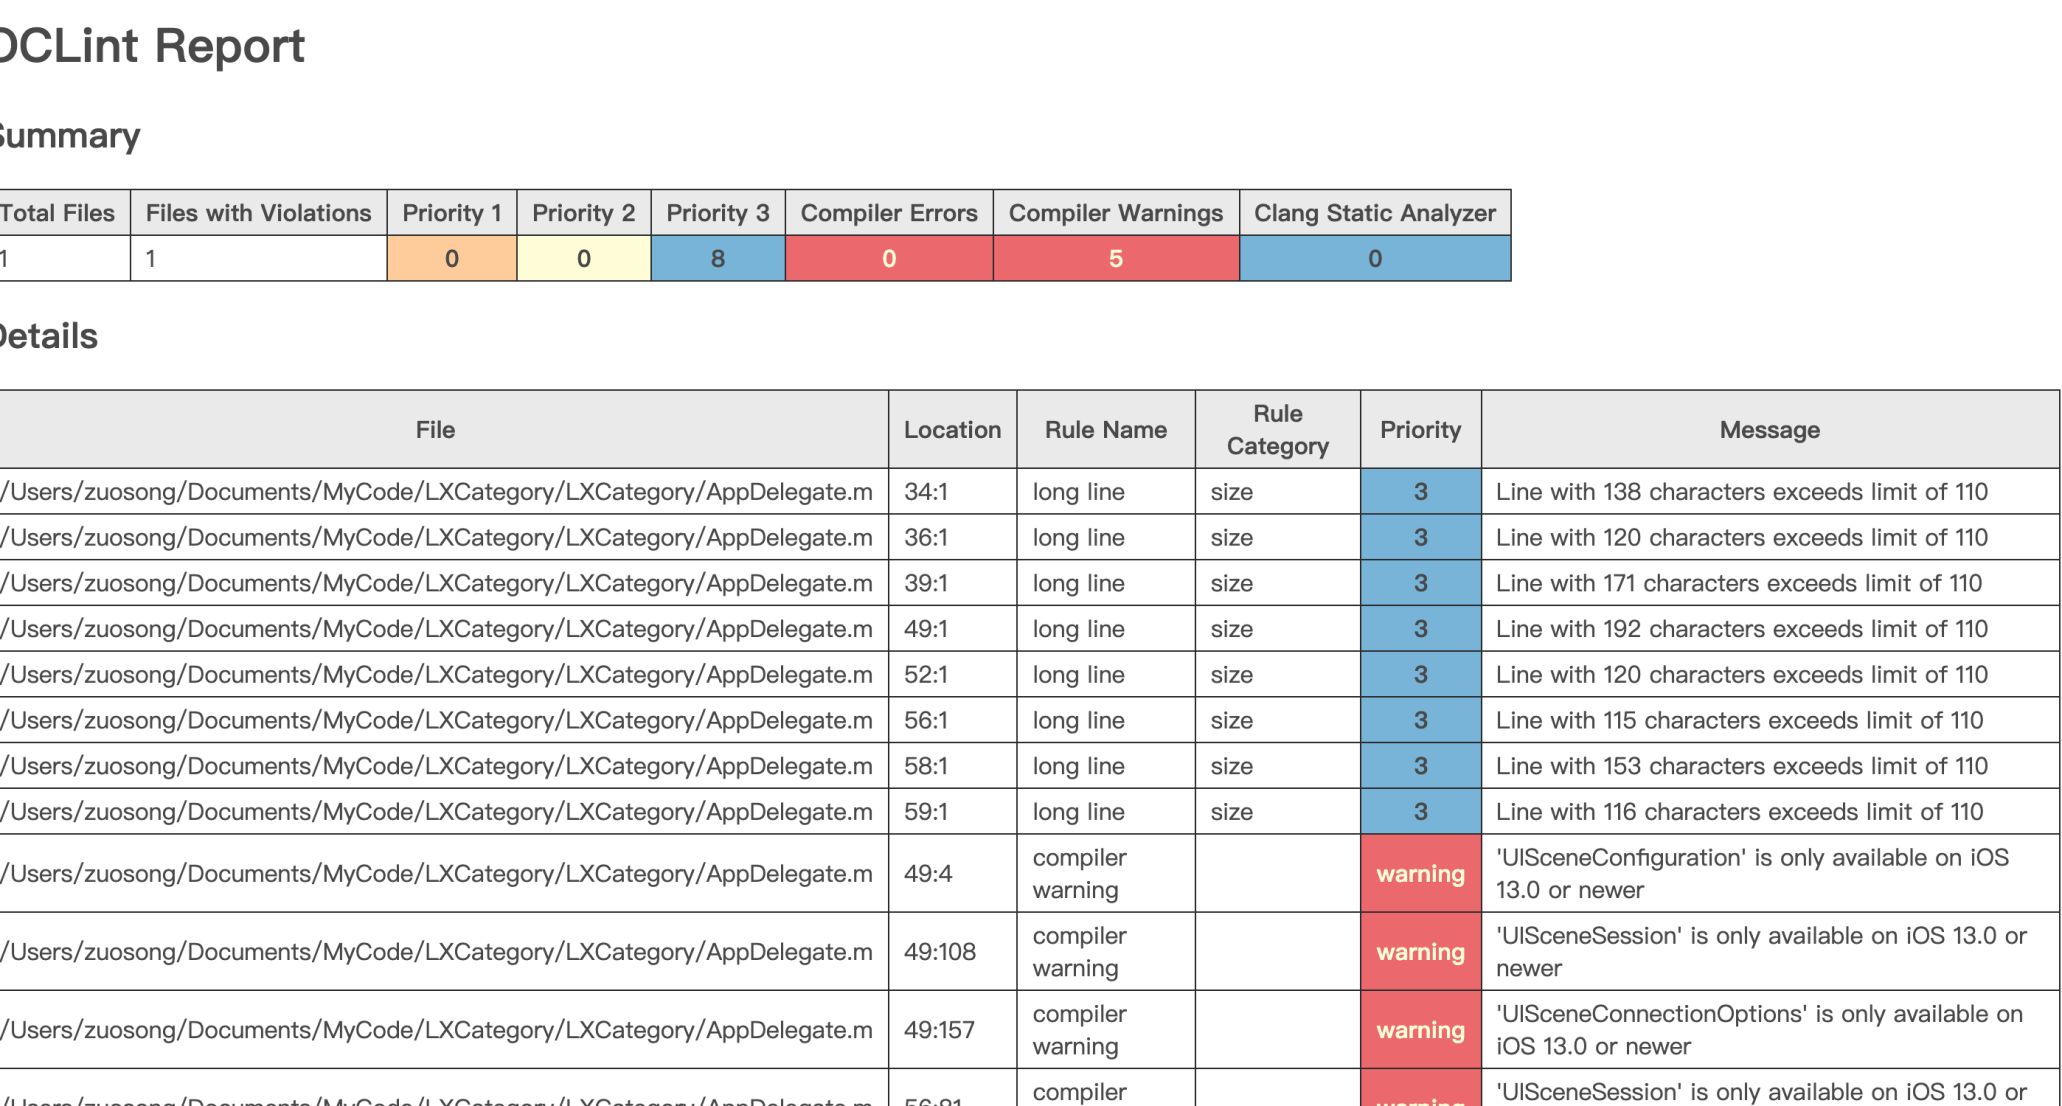Click the Priority column header in Details
Viewport: 2062px width, 1106px height.
(1420, 430)
